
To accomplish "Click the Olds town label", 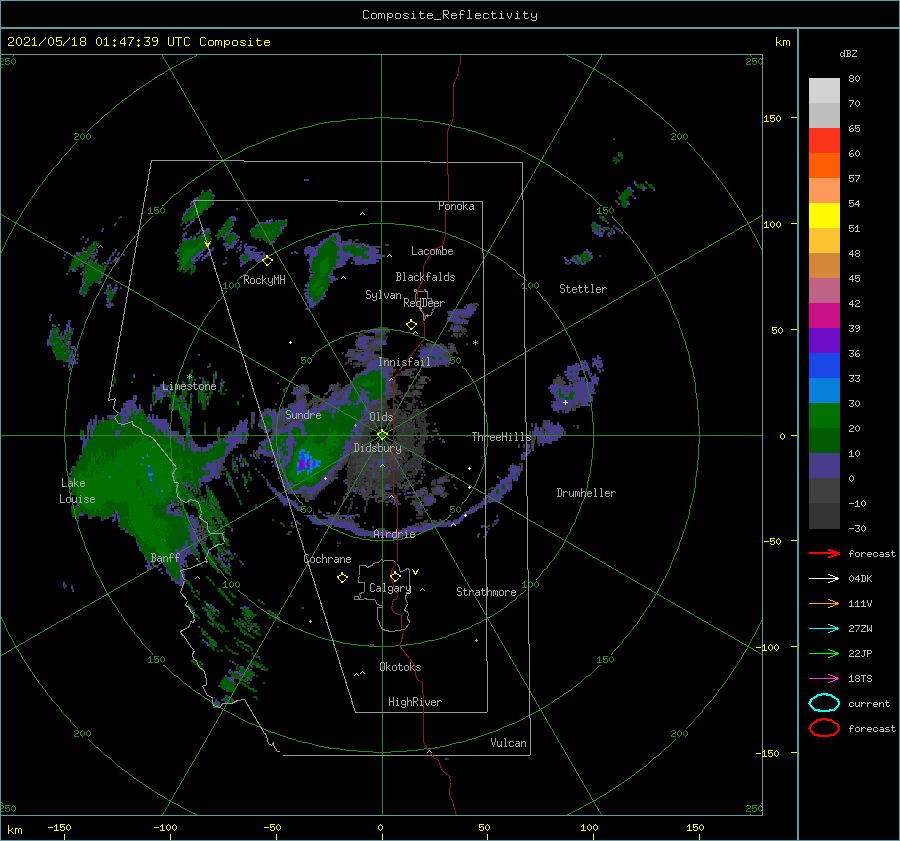I will [x=381, y=416].
